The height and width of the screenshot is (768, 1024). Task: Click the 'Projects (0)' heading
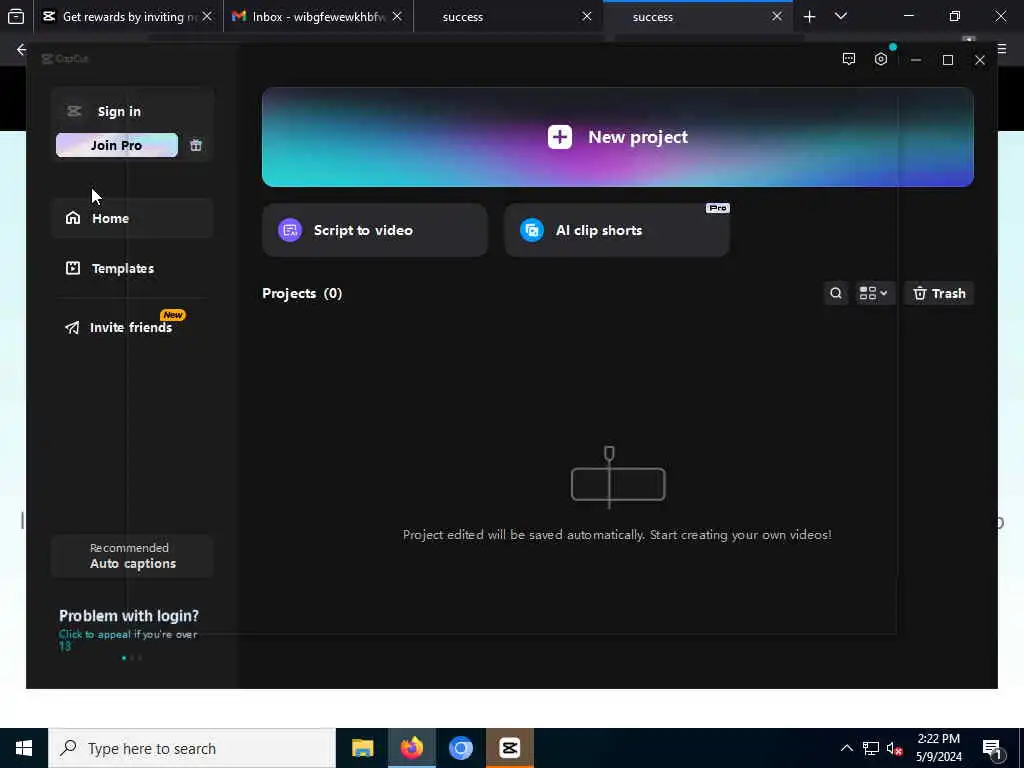coord(302,293)
